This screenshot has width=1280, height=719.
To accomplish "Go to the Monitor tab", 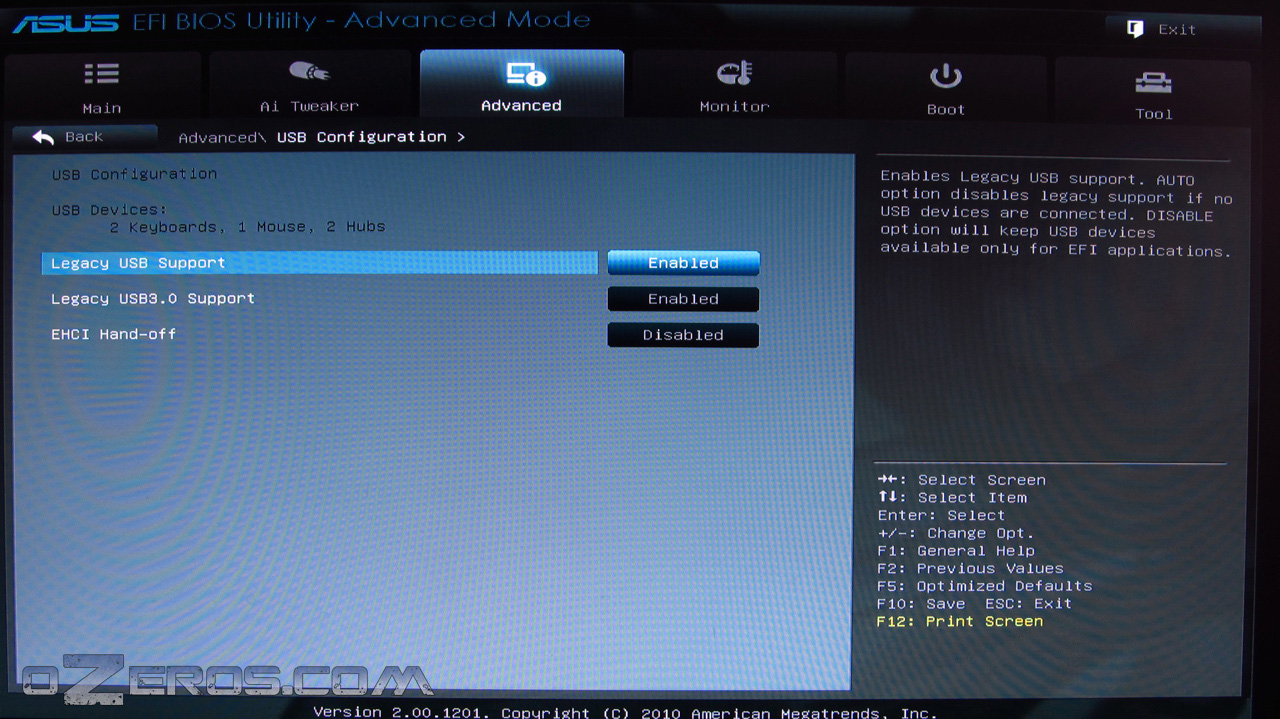I will 735,86.
